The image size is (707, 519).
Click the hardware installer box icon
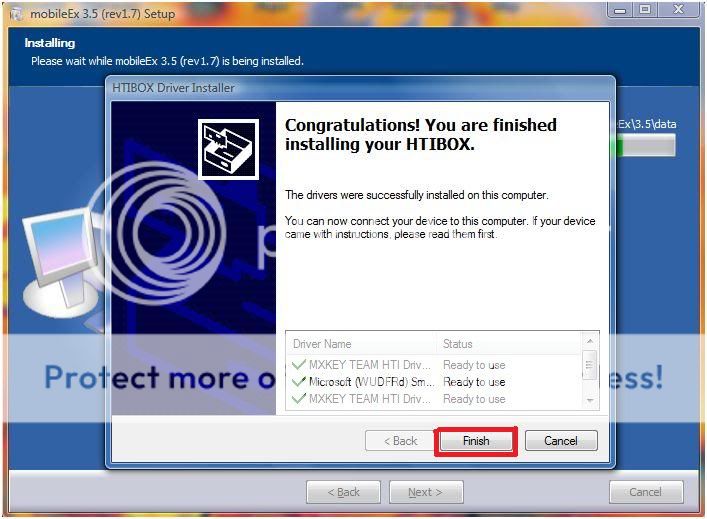tap(228, 149)
